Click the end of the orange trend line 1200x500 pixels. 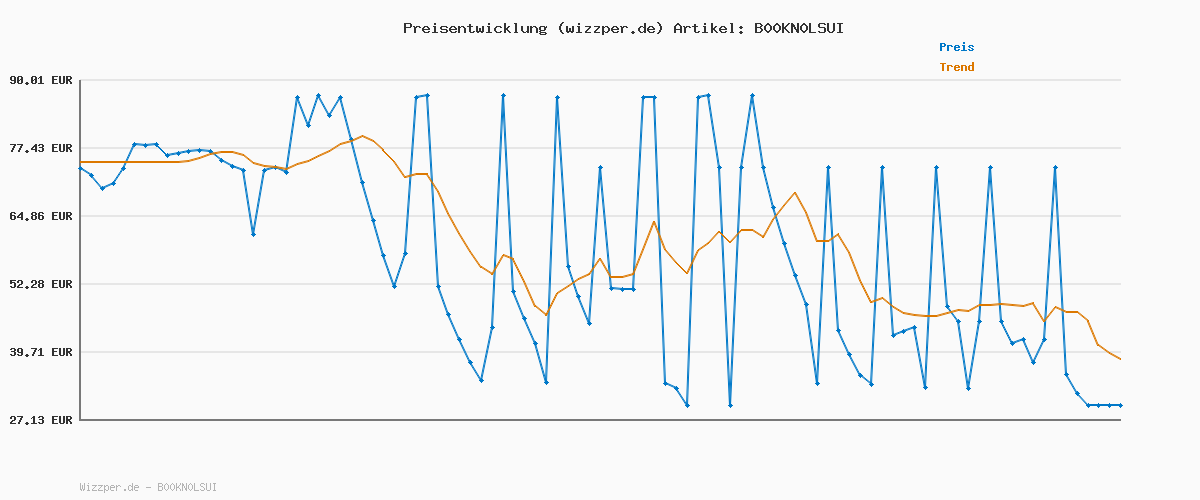pyautogui.click(x=1120, y=359)
